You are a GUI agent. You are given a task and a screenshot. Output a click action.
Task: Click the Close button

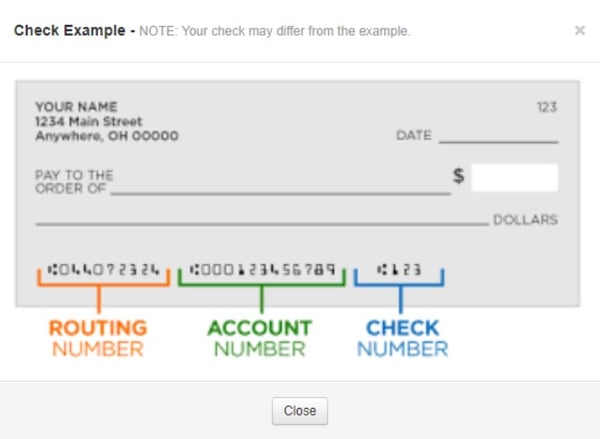[300, 411]
